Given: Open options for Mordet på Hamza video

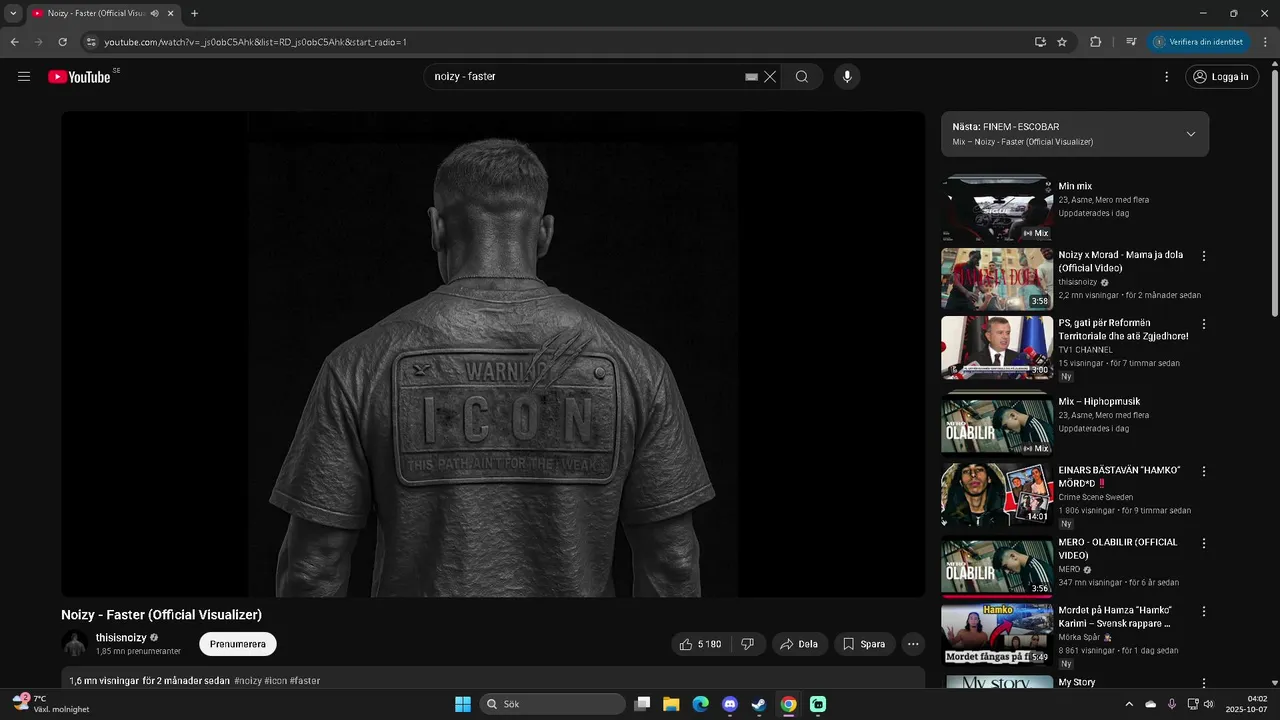Looking at the screenshot, I should click(x=1204, y=611).
